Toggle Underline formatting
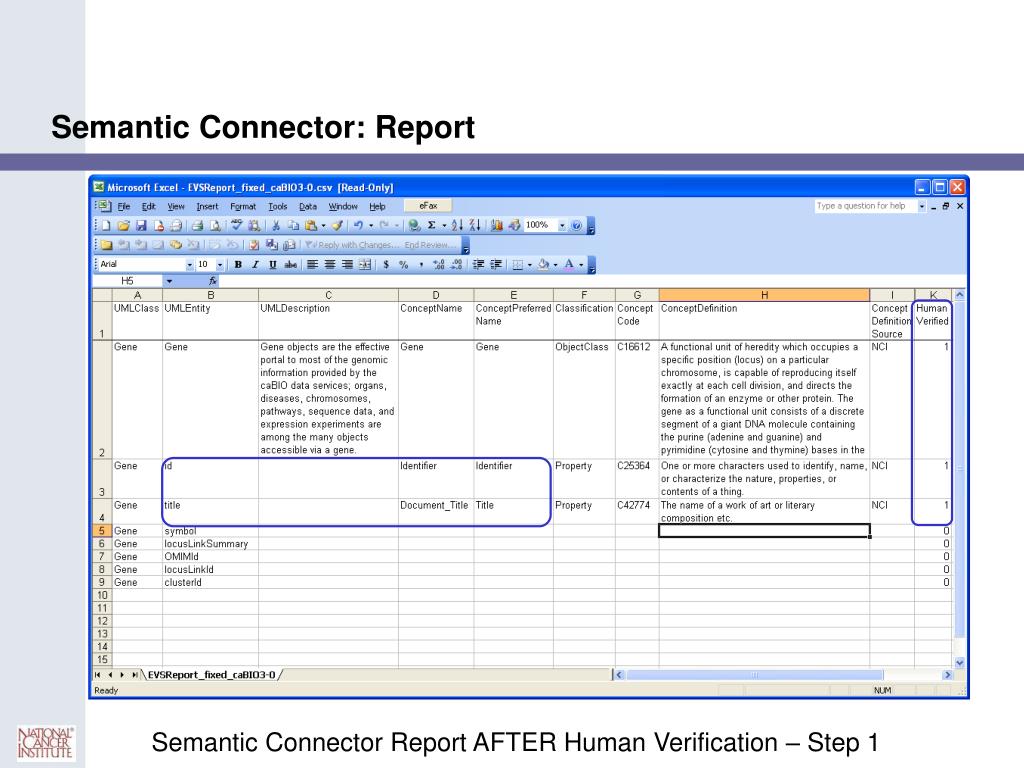Viewport: 1024px width, 768px height. tap(273, 264)
